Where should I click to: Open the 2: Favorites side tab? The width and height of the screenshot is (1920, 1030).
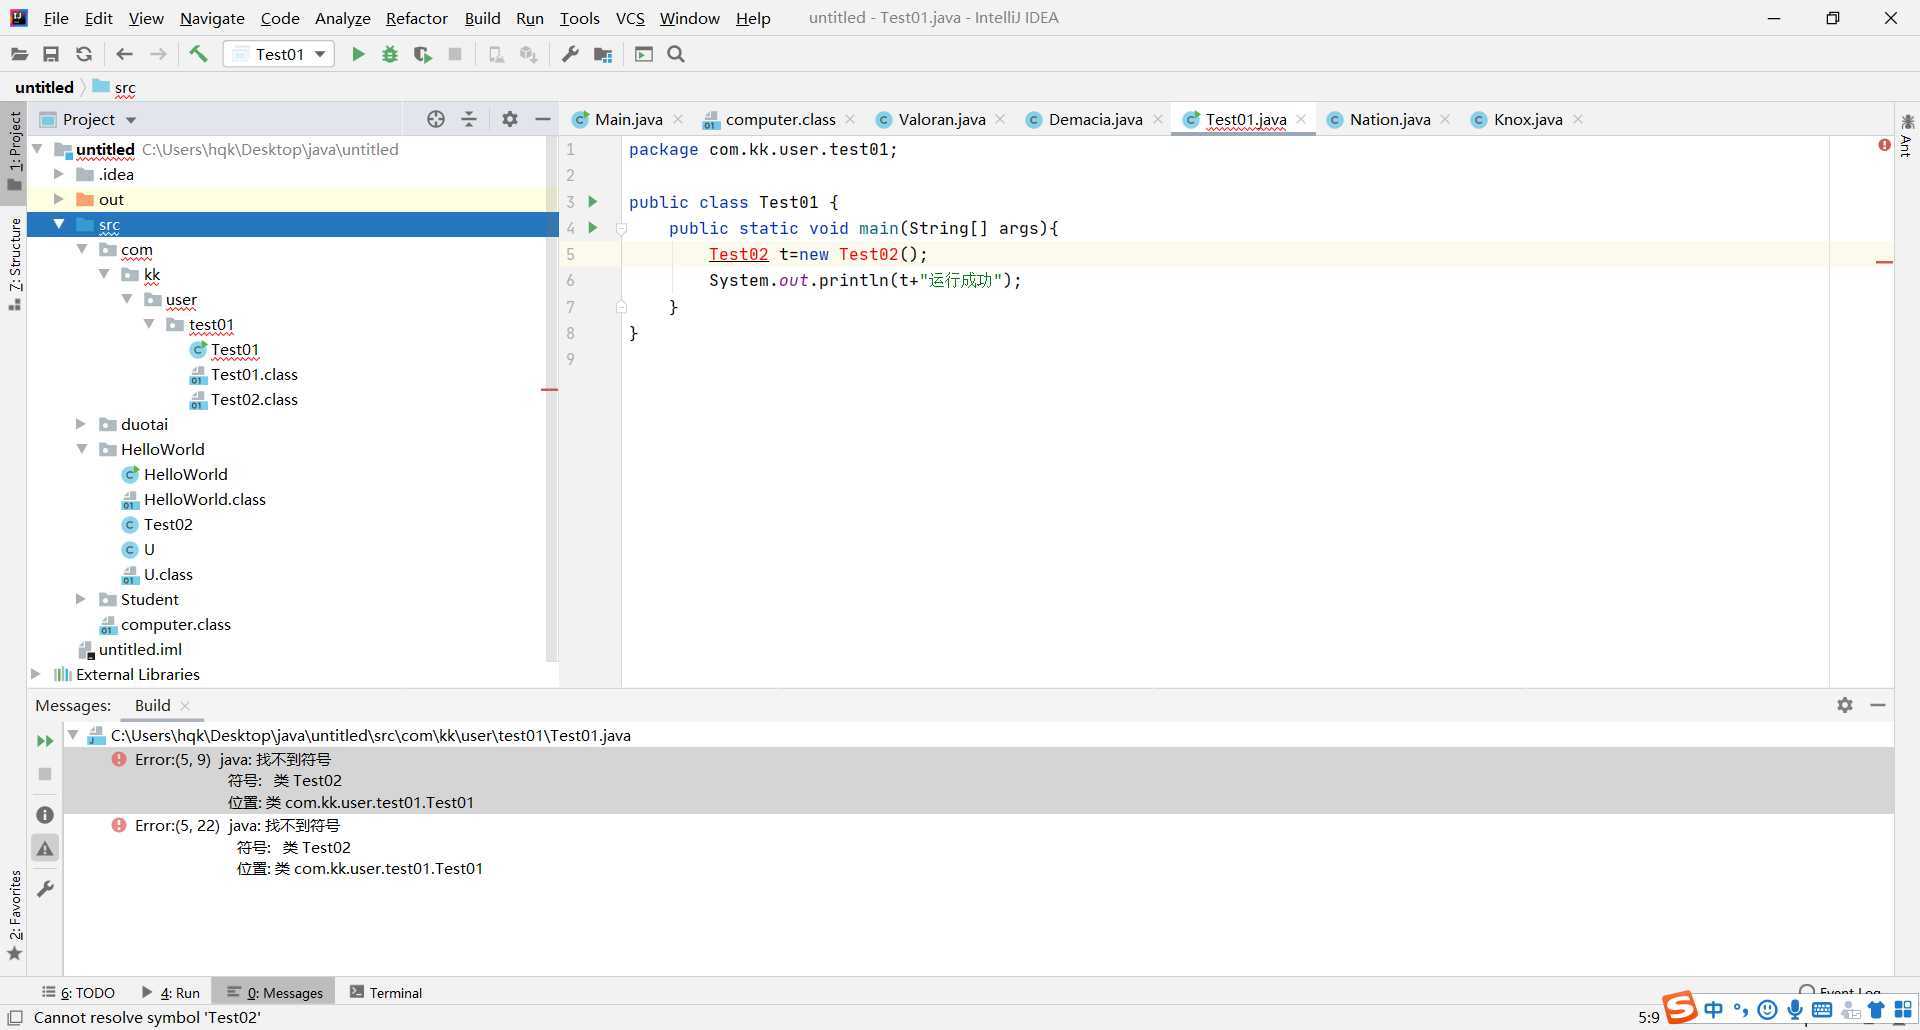[x=14, y=914]
